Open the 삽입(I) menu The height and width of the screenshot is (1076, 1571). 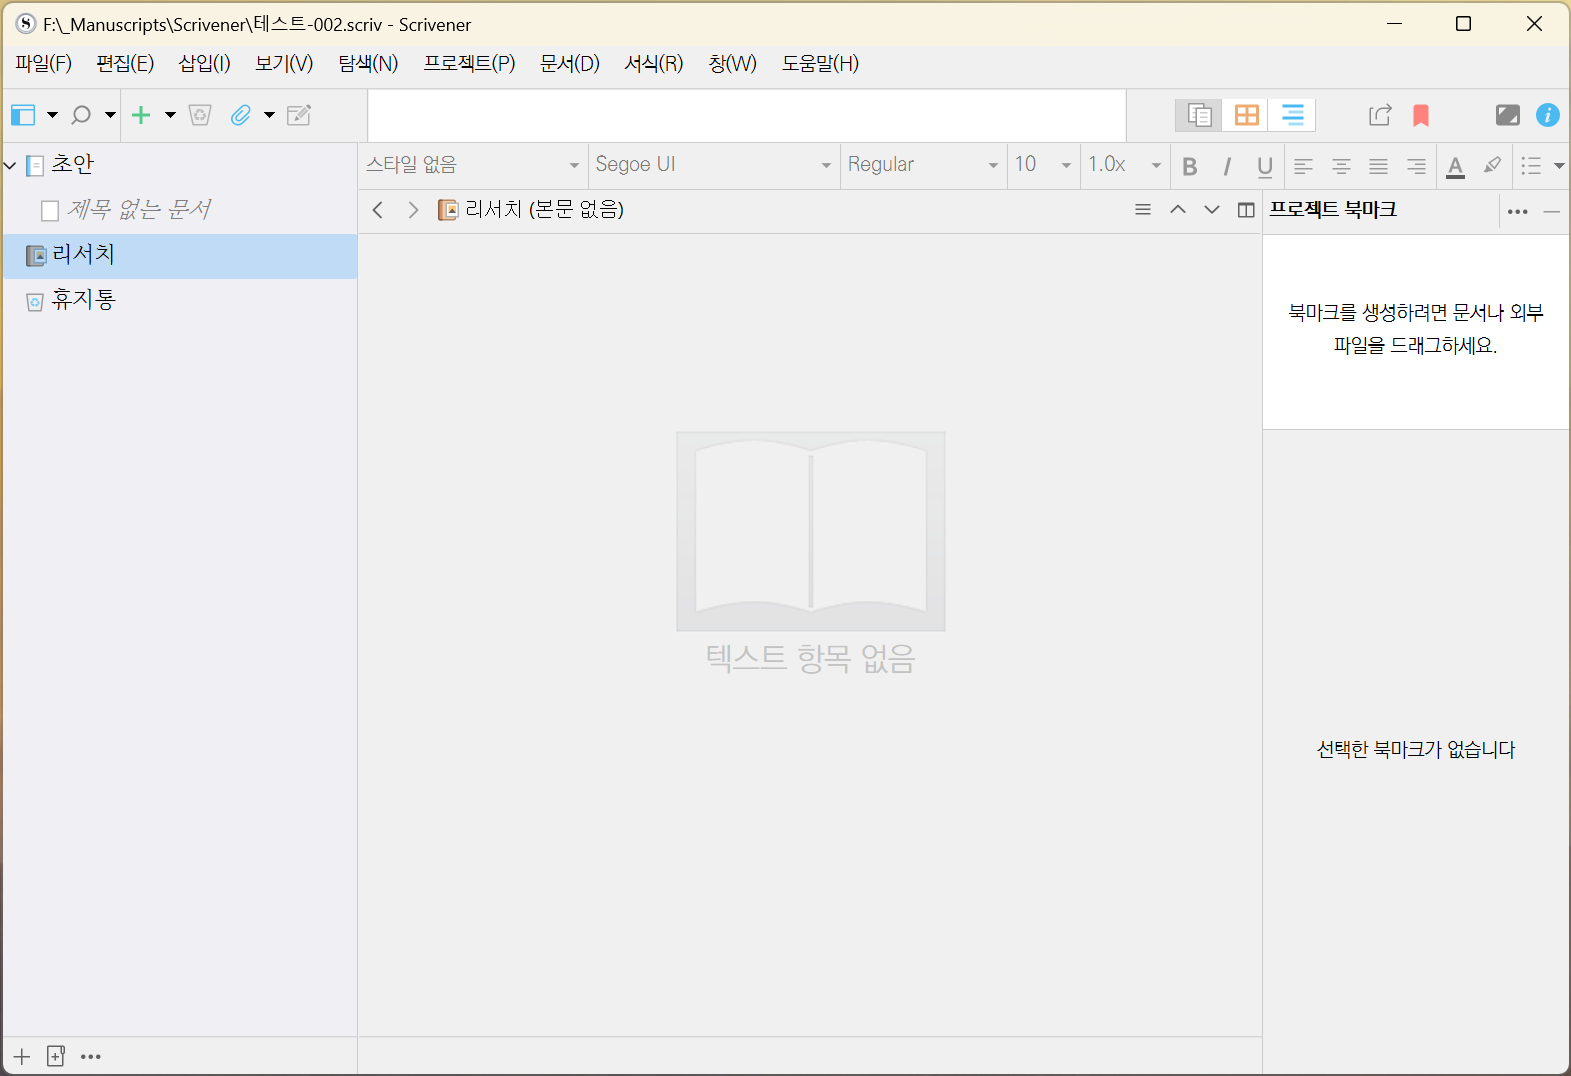tap(205, 64)
